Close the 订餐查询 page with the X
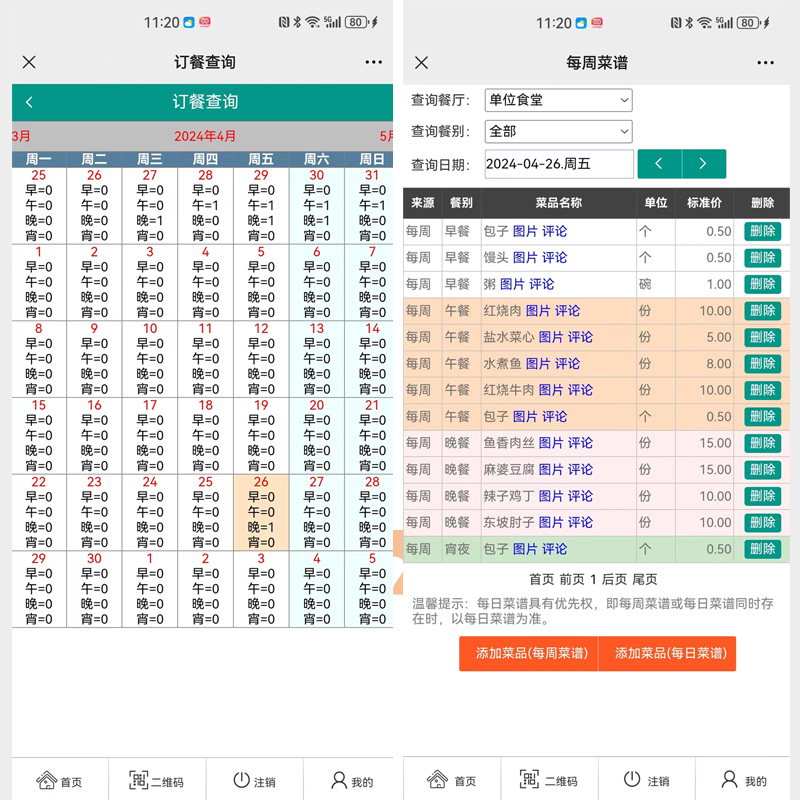The width and height of the screenshot is (800, 800). pyautogui.click(x=28, y=62)
